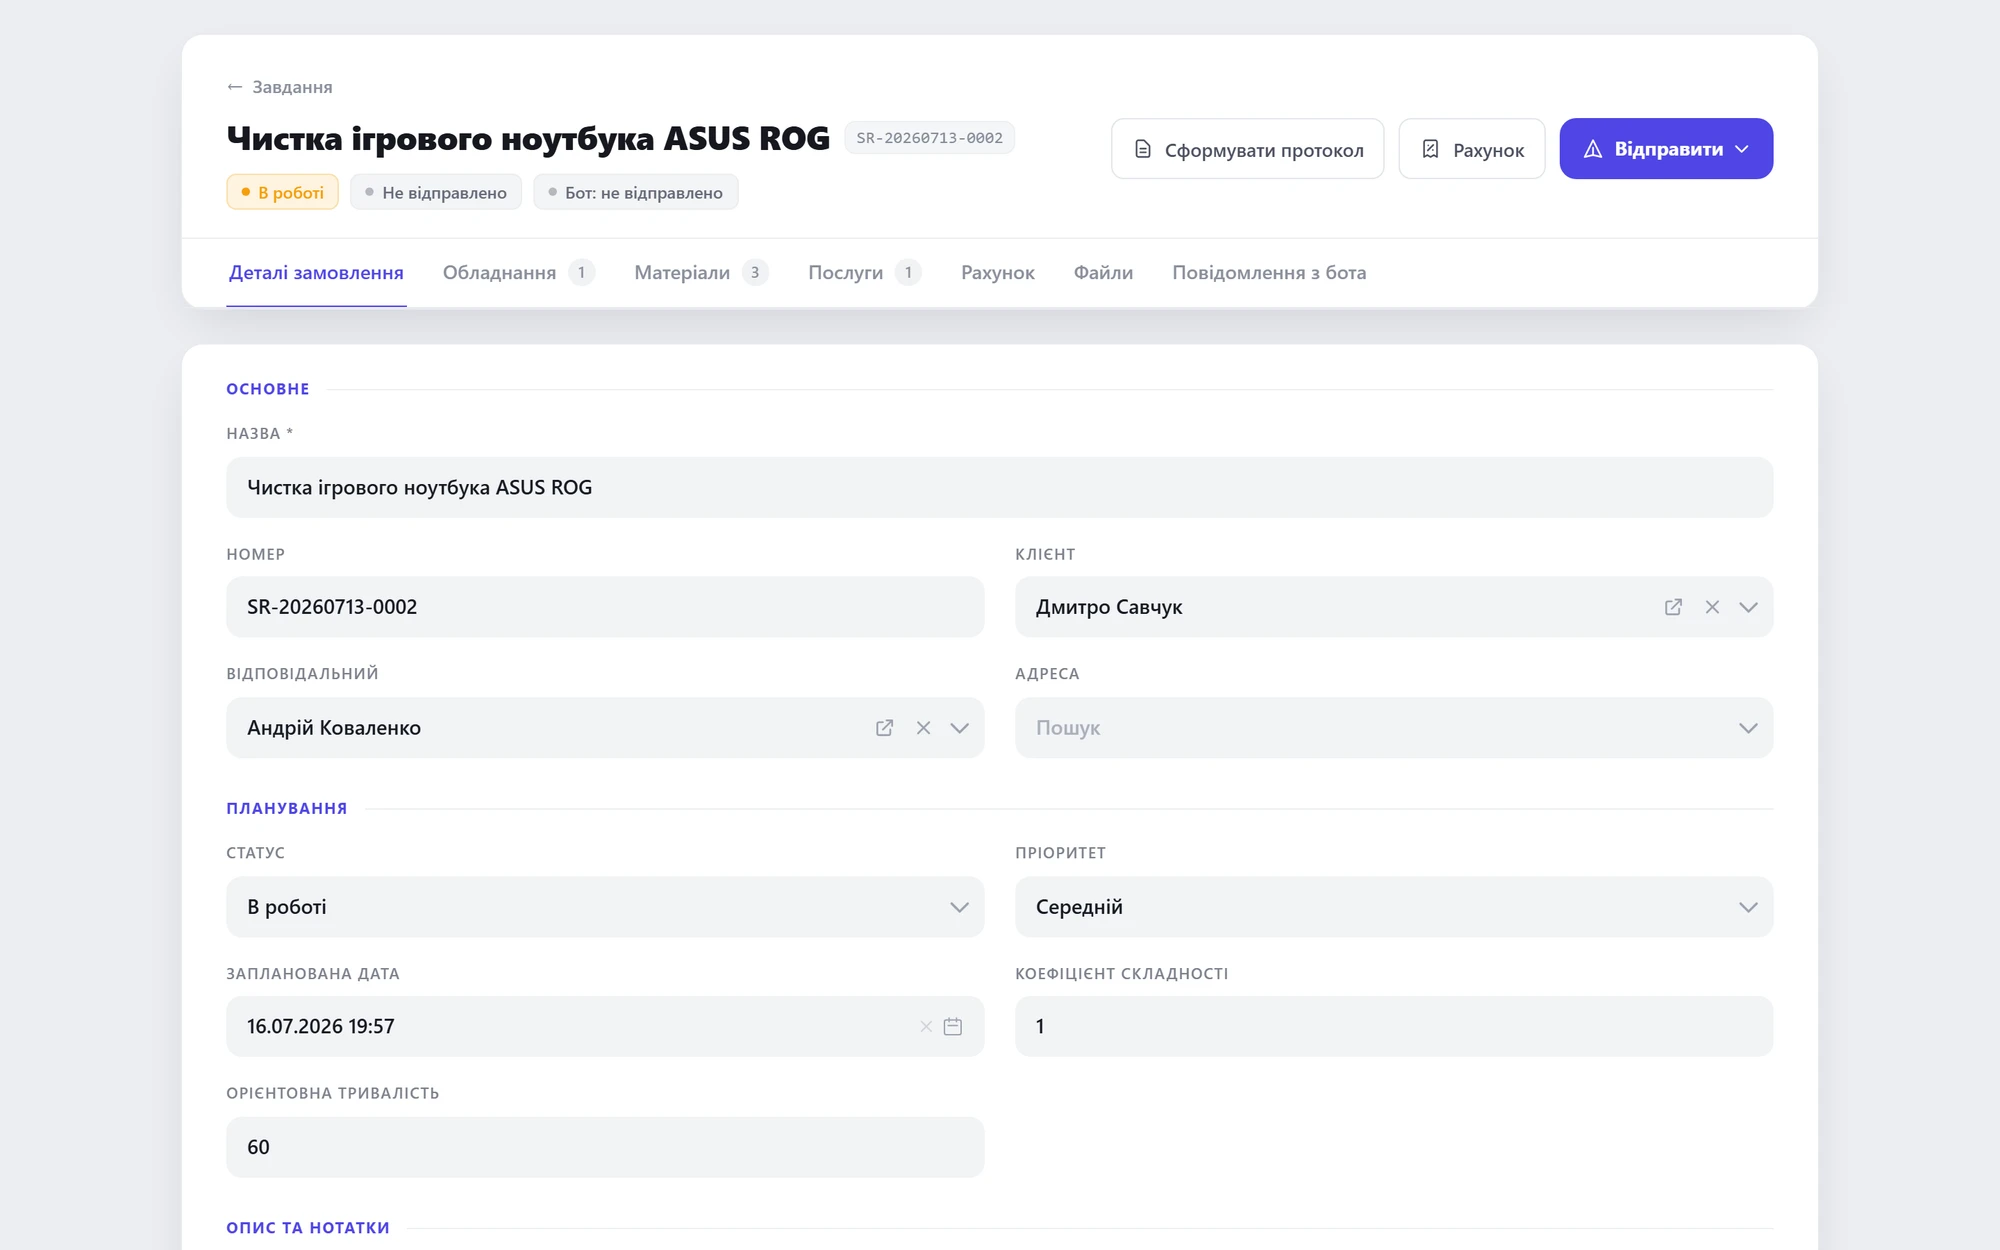Clear the planned date with small X icon
Screen dimensions: 2000x1250
(x=926, y=1027)
